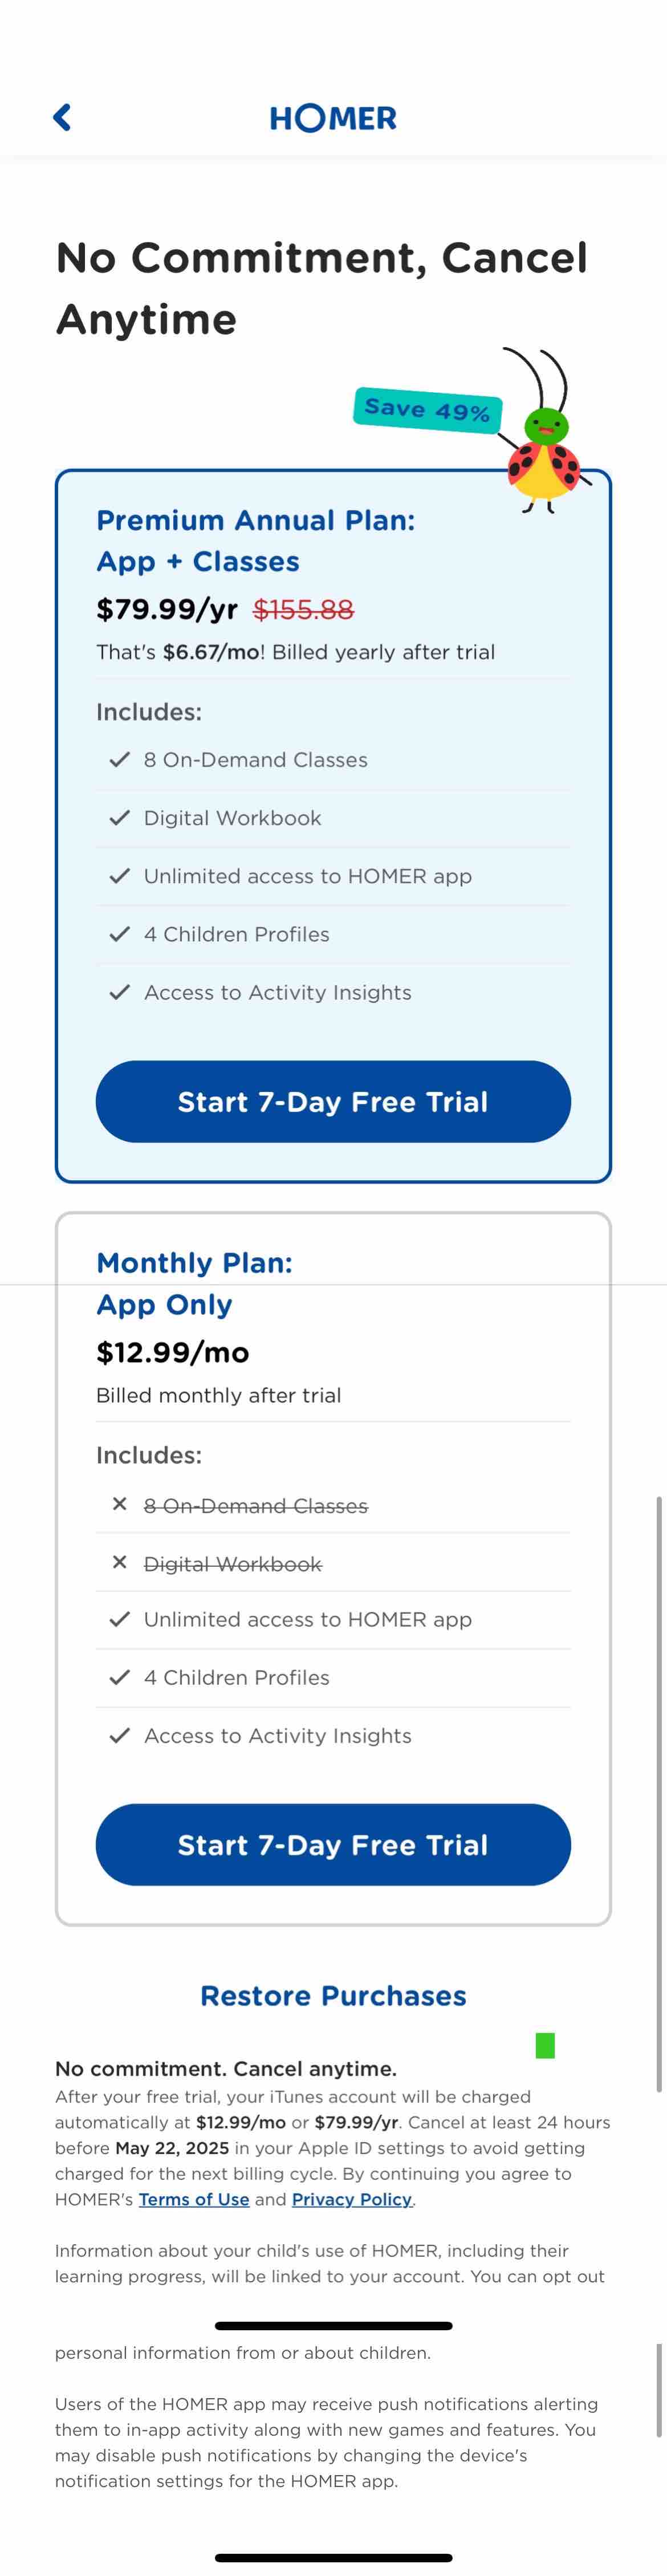The height and width of the screenshot is (2576, 667).
Task: Select the Premium Annual Plan heading
Action: [x=255, y=540]
